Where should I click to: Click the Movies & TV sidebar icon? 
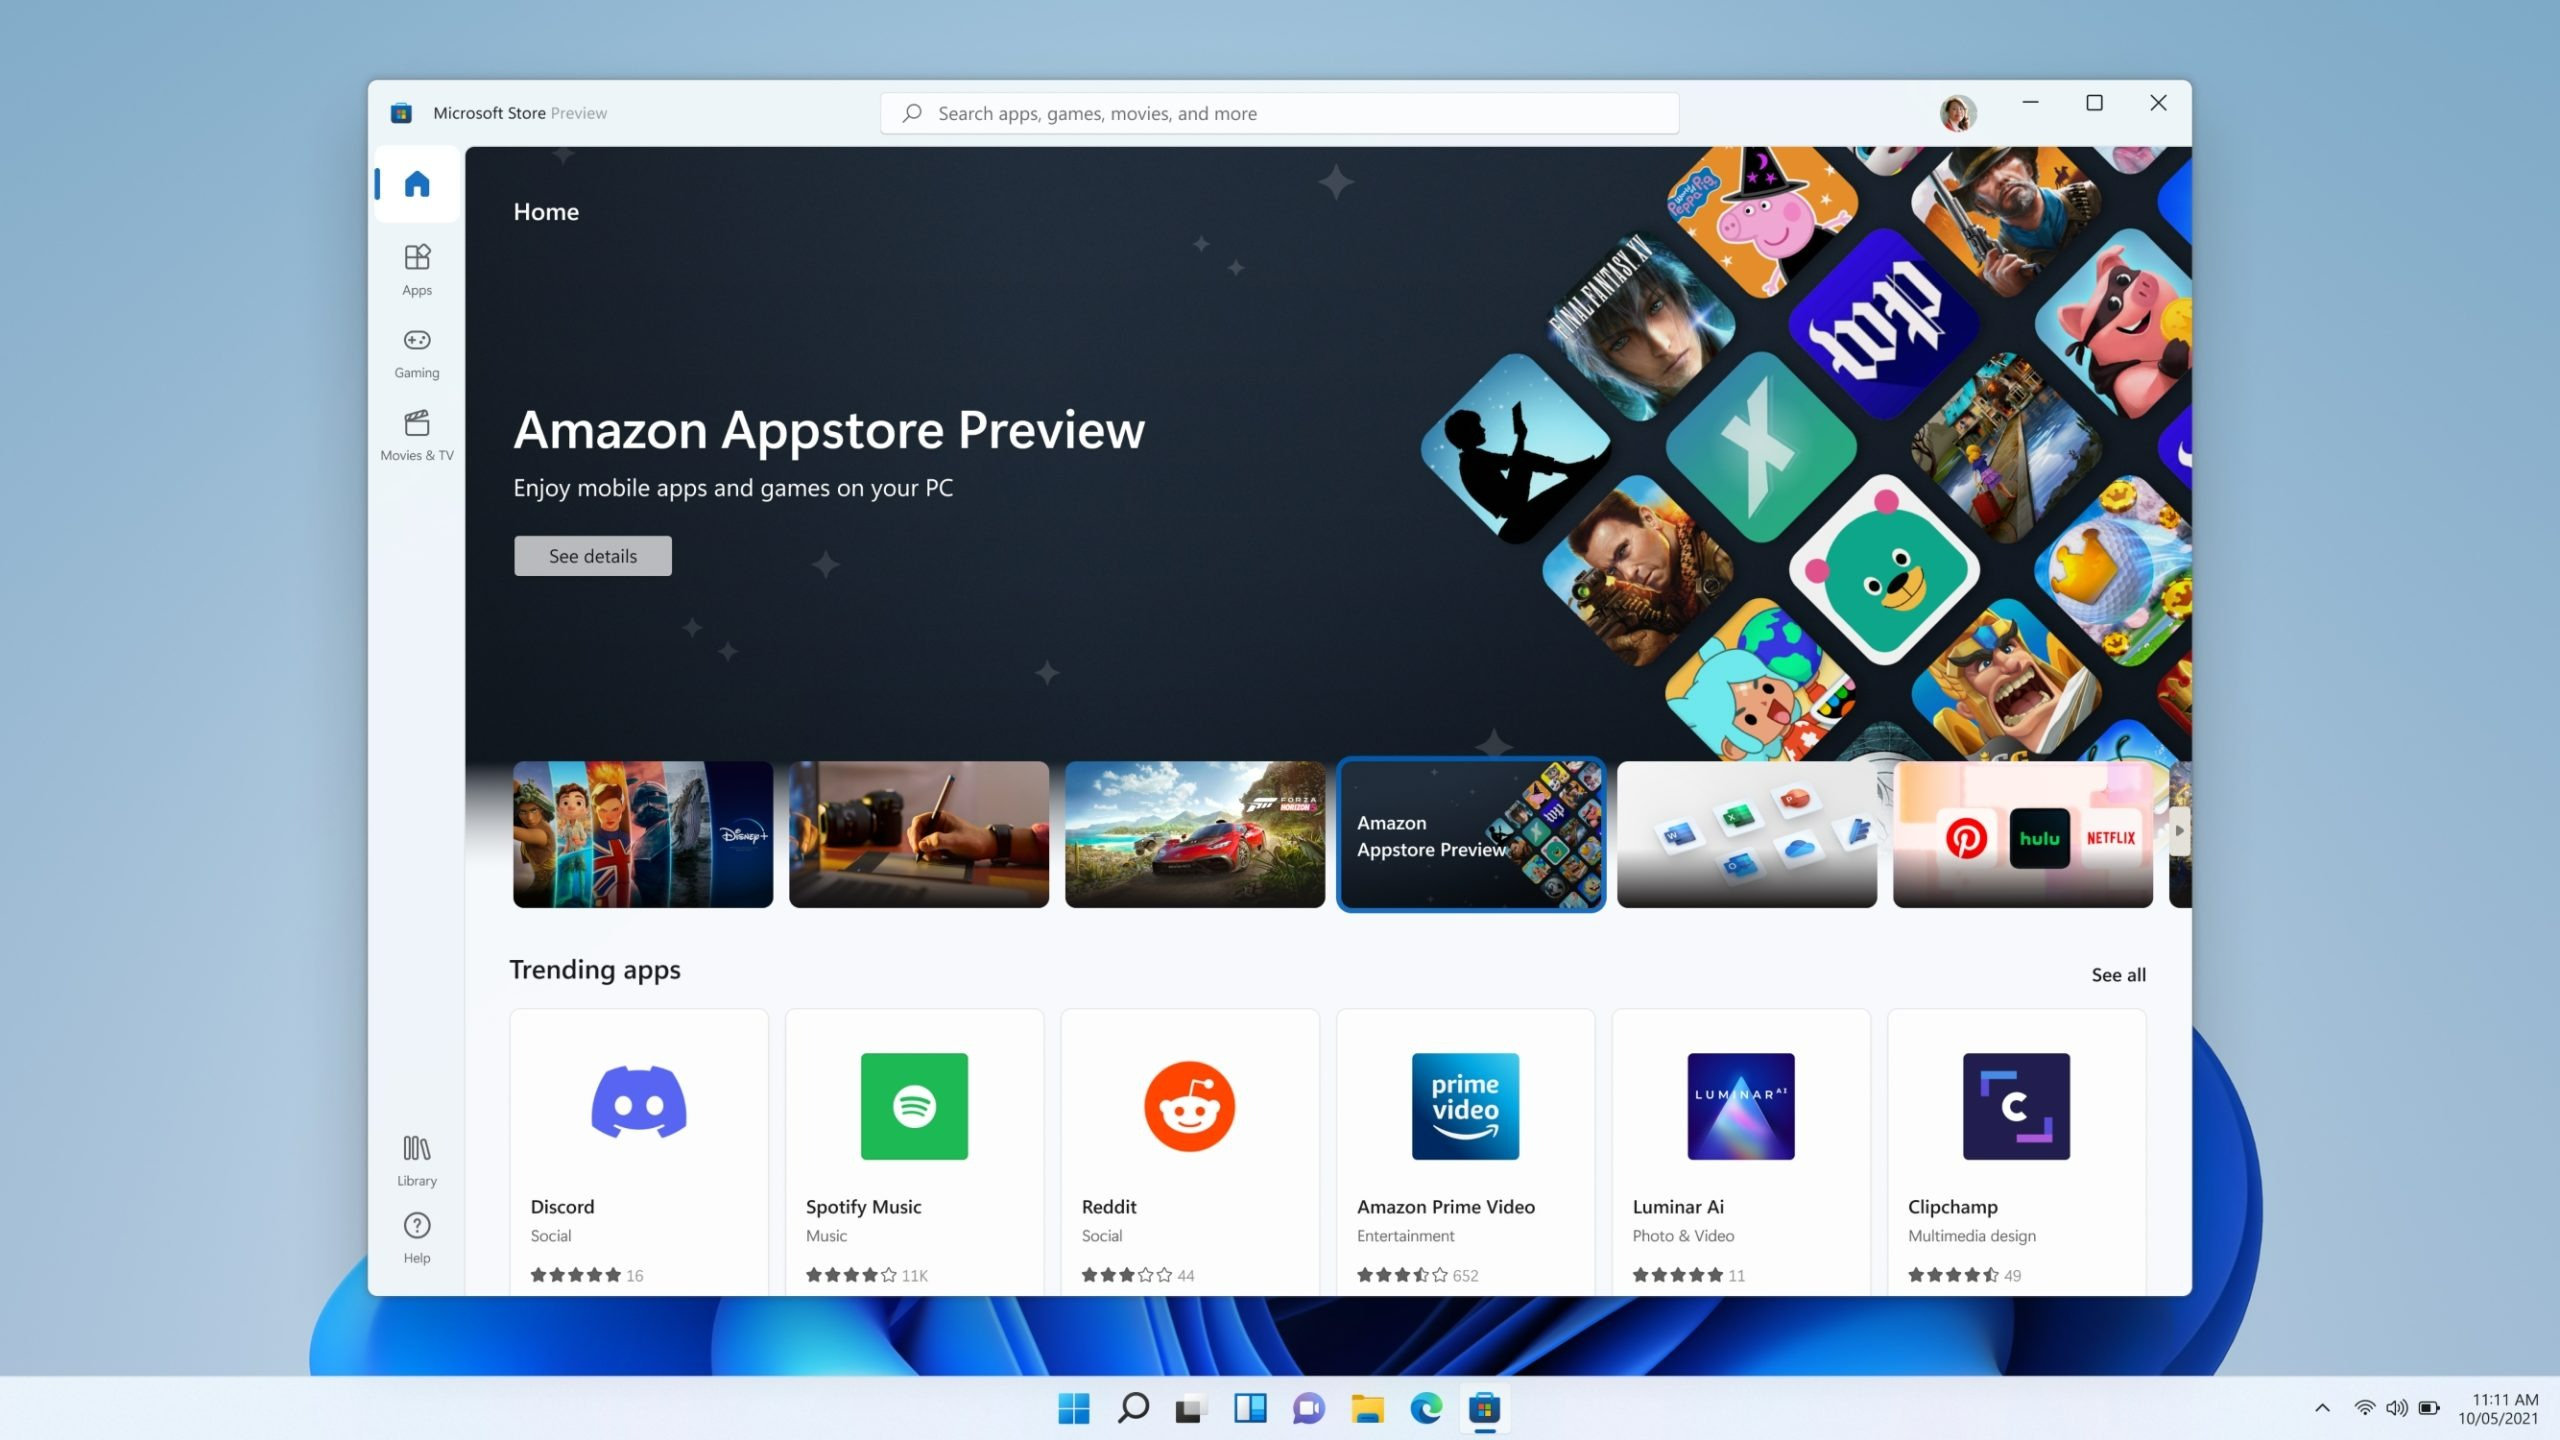(x=417, y=433)
